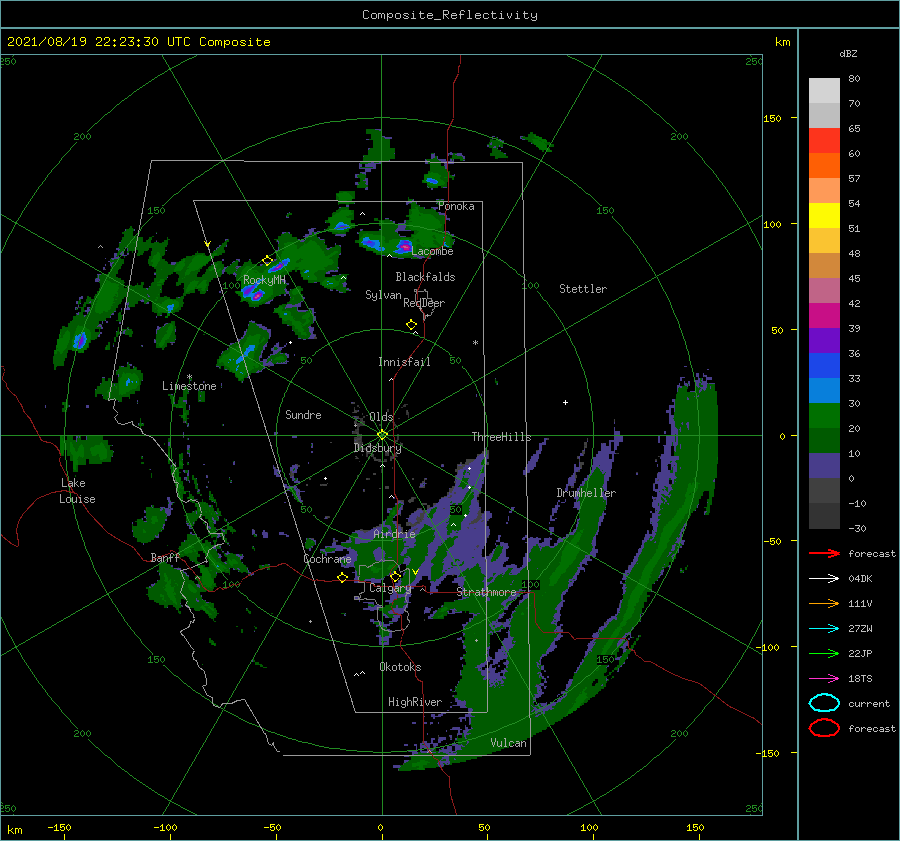Click the asterisk marker above Limestone
This screenshot has width=900, height=841.
pyautogui.click(x=189, y=377)
